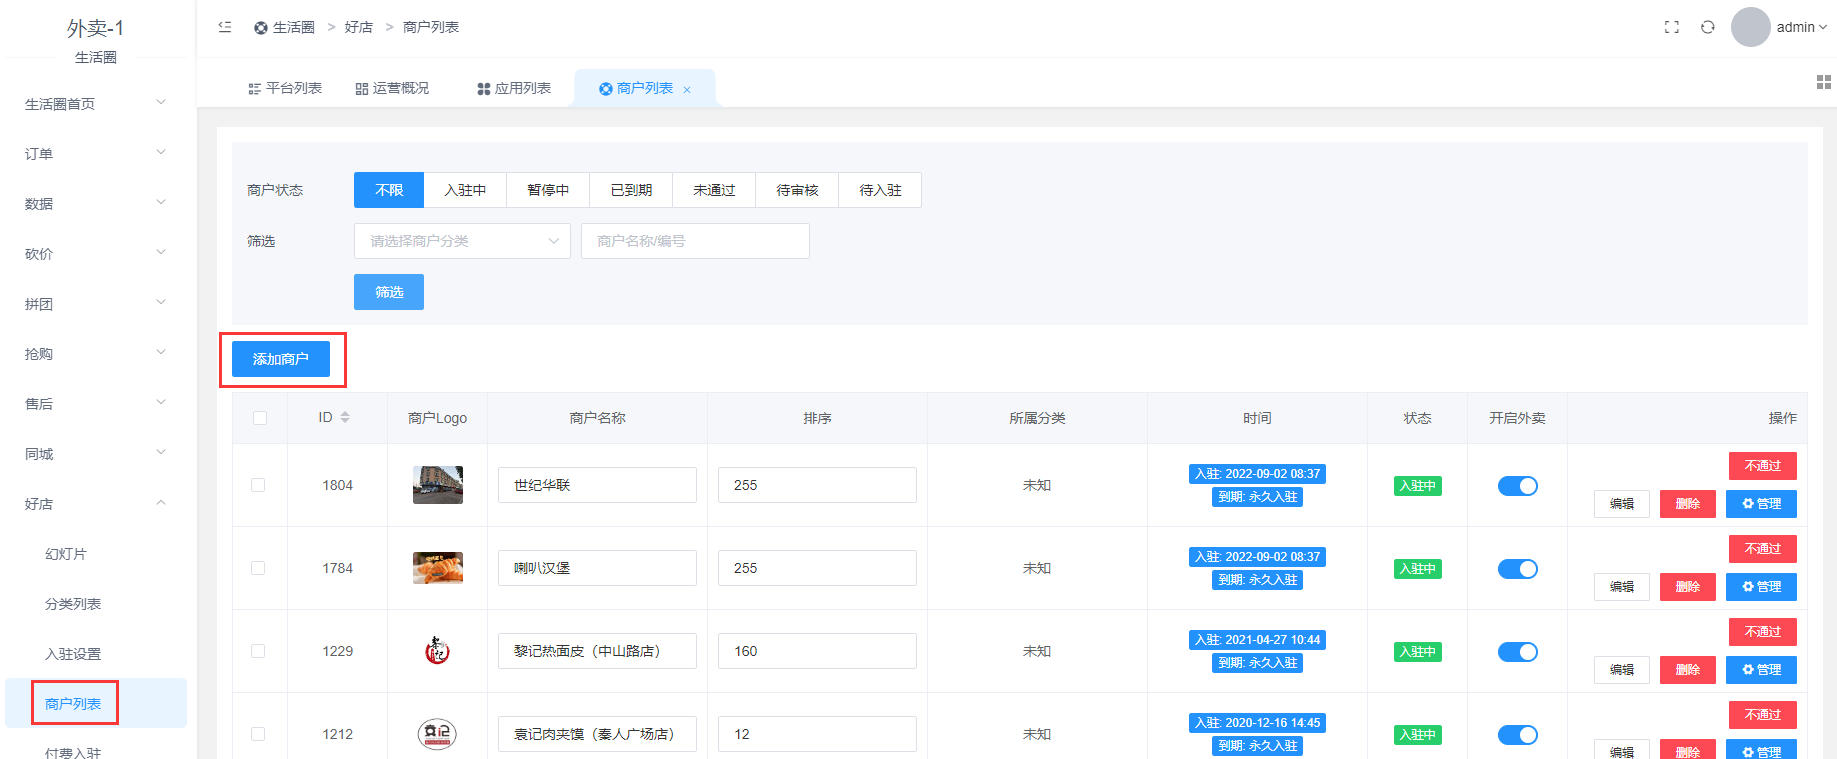The width and height of the screenshot is (1837, 759).
Task: Sort the table by ID column arrows
Action: tap(345, 417)
